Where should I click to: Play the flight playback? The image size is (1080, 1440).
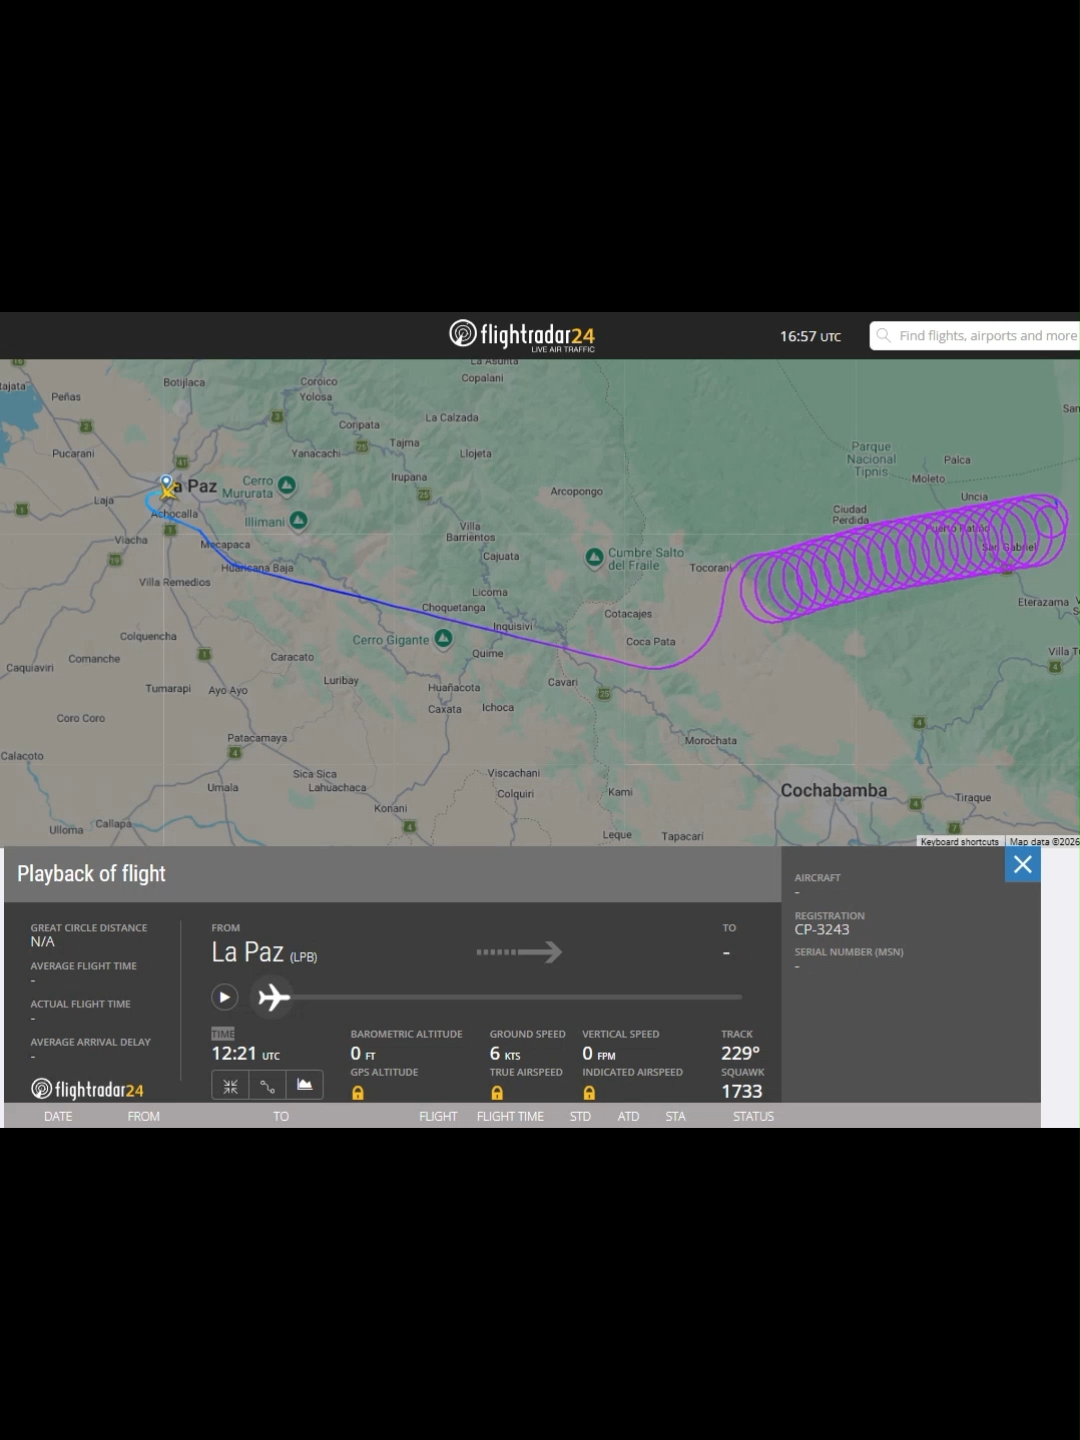(224, 997)
